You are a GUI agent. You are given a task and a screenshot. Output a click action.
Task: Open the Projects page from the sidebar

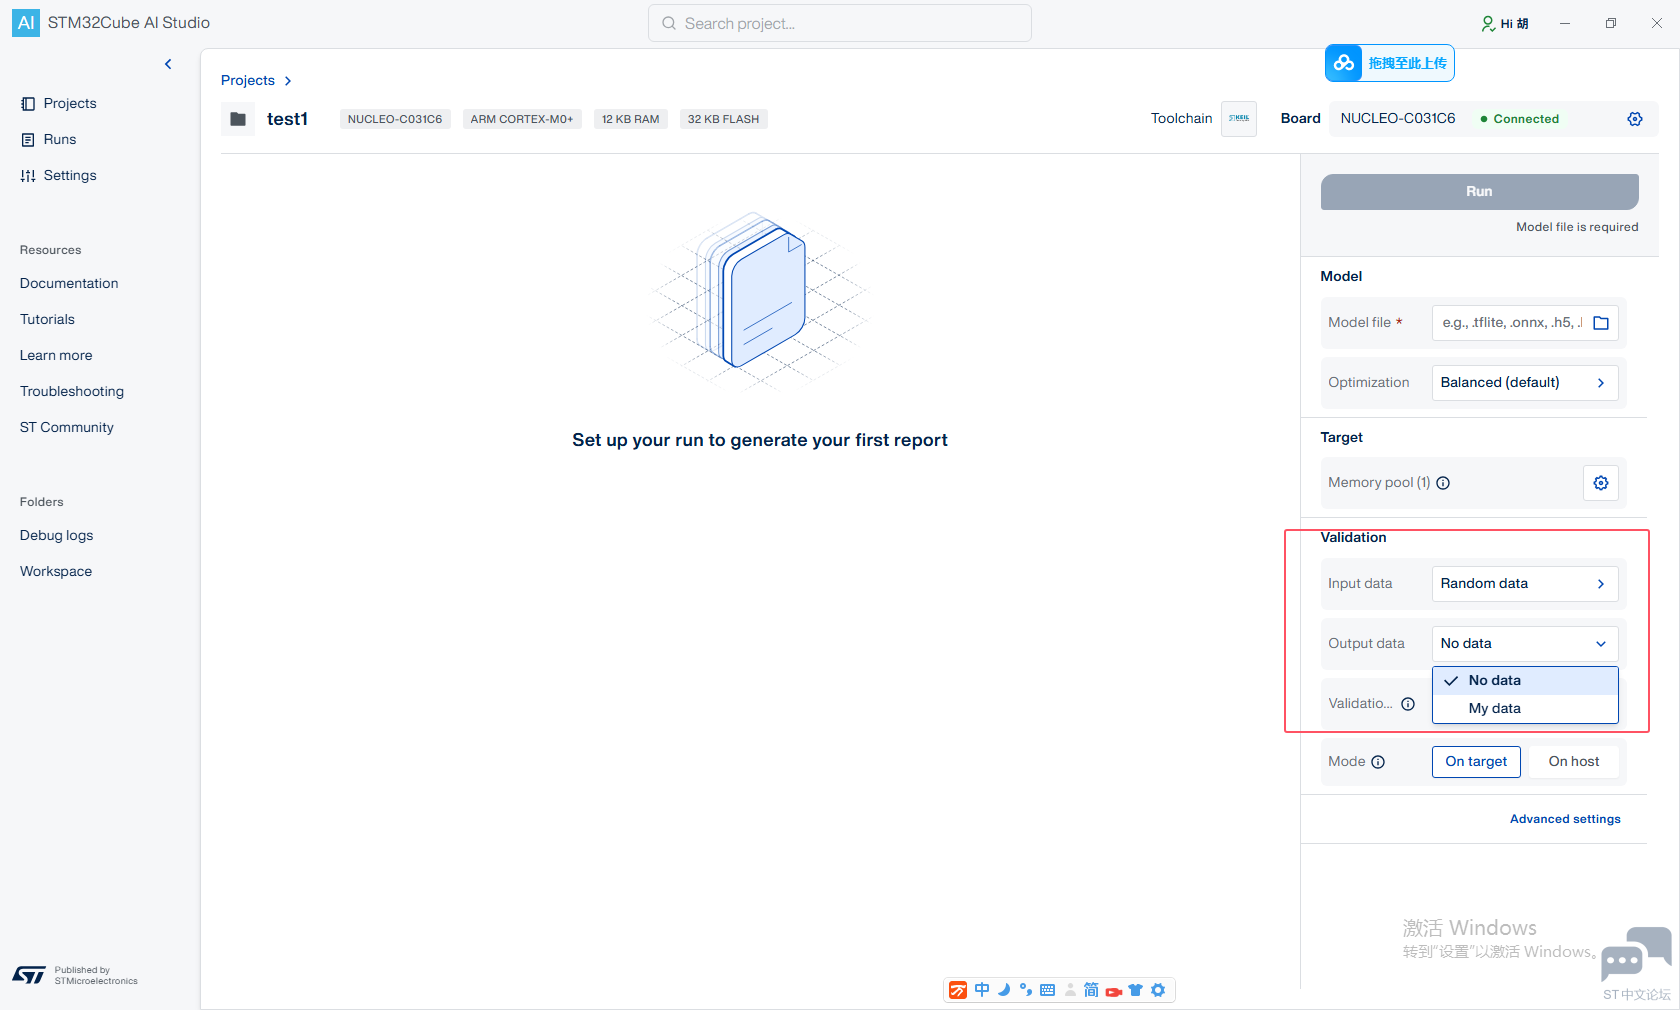(x=59, y=103)
